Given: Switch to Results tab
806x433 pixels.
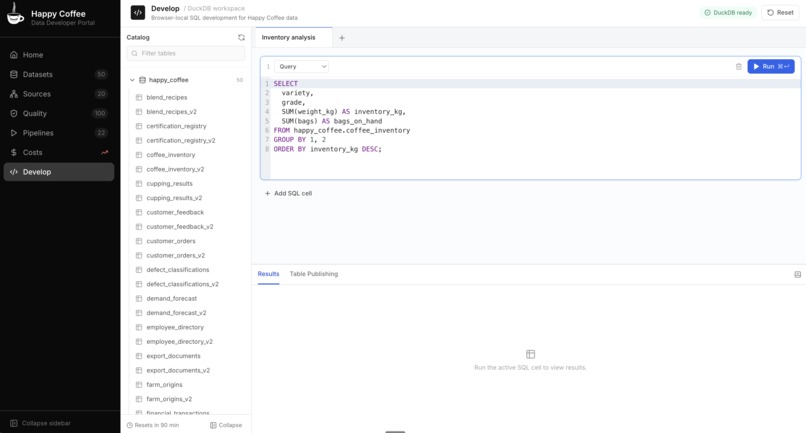Looking at the screenshot, I should pos(268,274).
